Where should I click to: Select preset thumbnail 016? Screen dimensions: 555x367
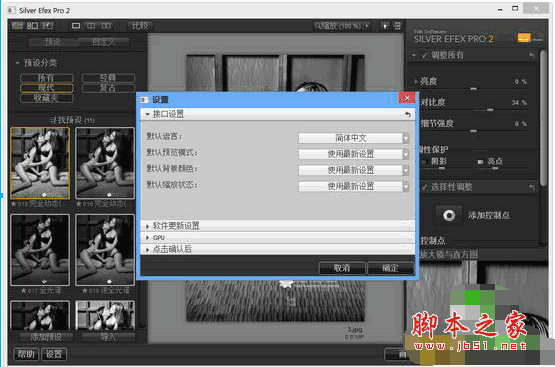click(105, 163)
